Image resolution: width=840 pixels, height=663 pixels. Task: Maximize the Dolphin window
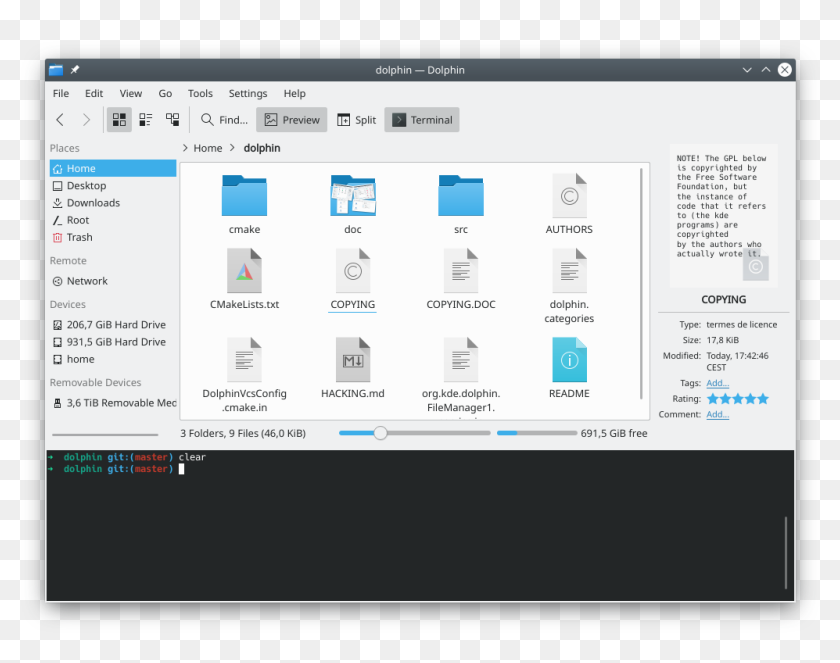(x=766, y=70)
